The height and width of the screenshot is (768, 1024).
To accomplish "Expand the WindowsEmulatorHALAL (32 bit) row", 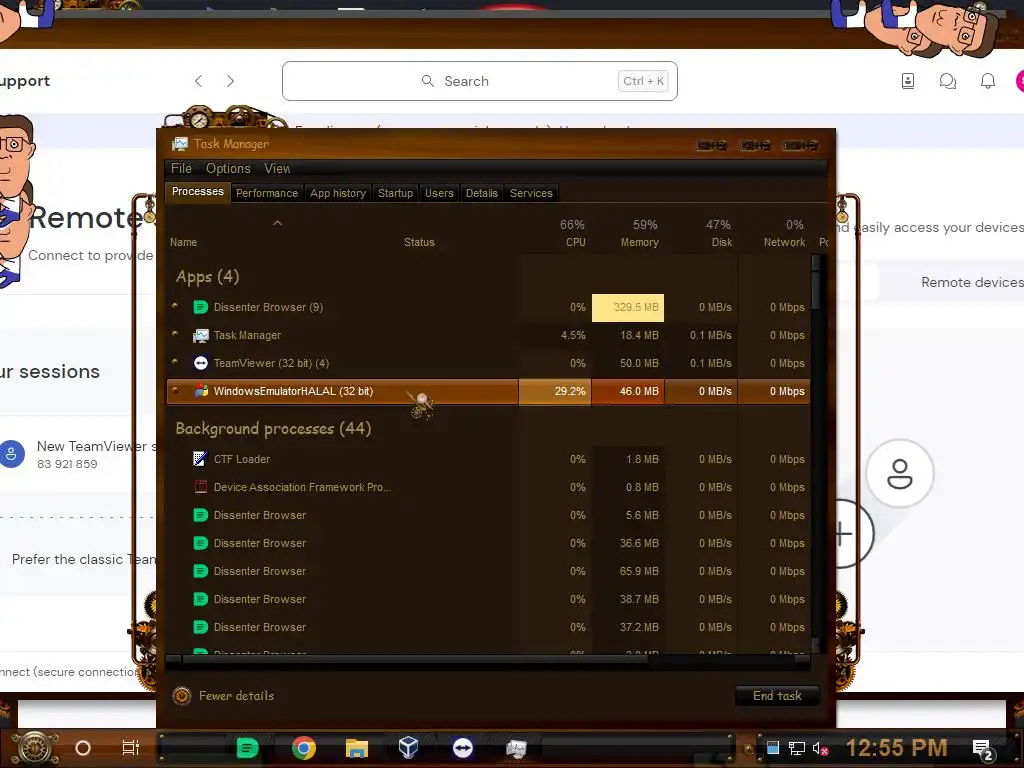I will (x=175, y=390).
